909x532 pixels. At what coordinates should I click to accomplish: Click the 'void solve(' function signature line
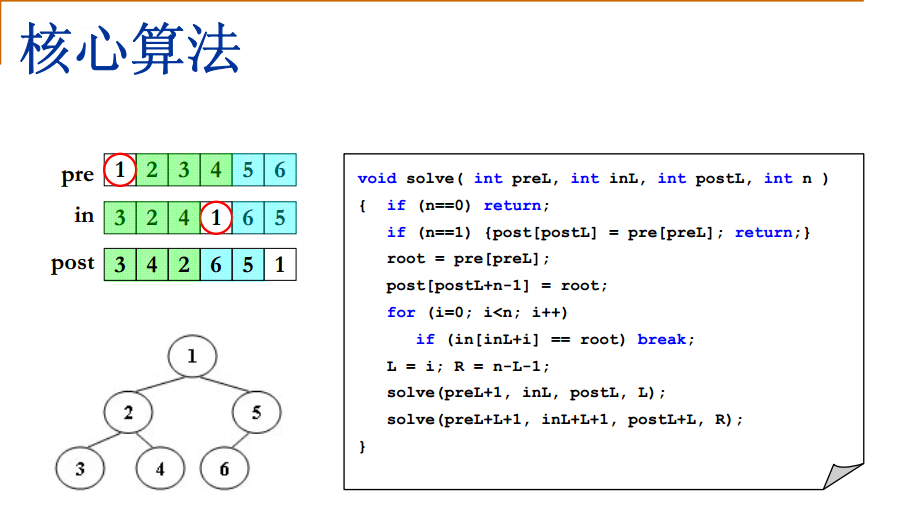click(593, 178)
